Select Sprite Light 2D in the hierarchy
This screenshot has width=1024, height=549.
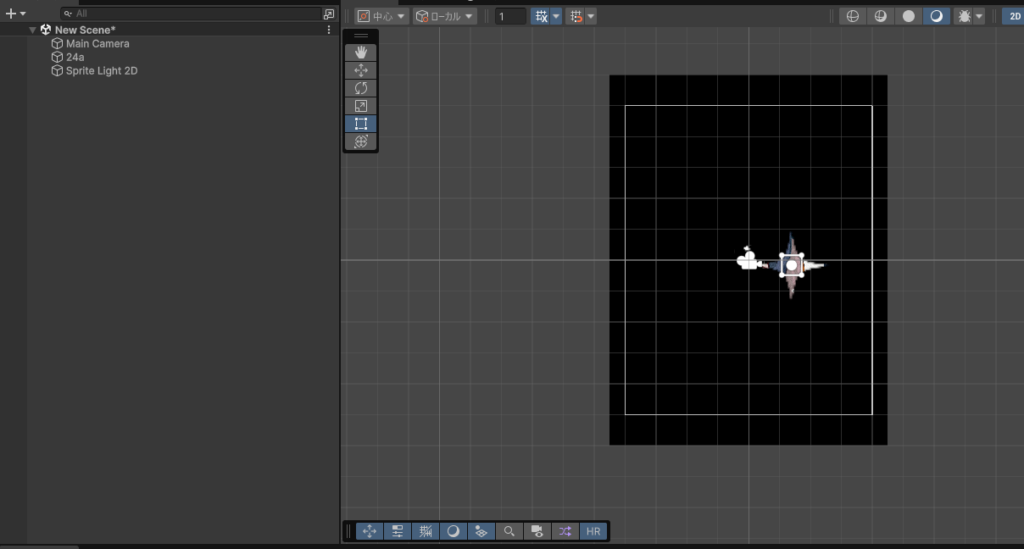pyautogui.click(x=101, y=71)
